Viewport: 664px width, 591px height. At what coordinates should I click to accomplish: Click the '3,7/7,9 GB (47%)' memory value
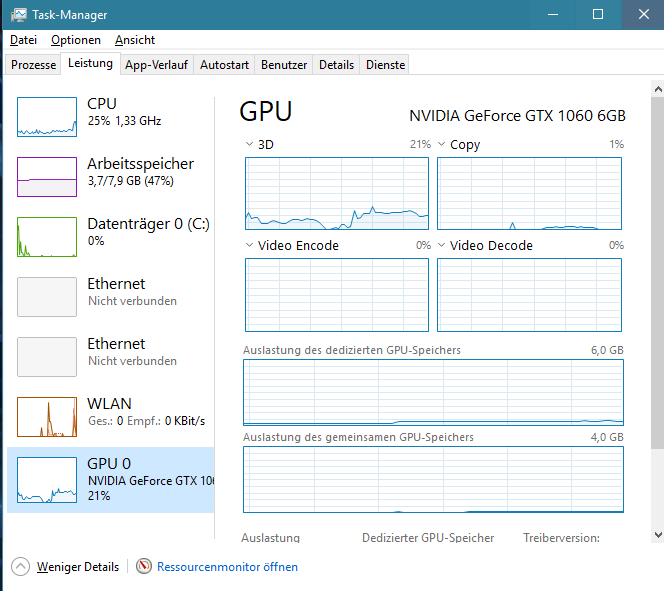tap(131, 181)
